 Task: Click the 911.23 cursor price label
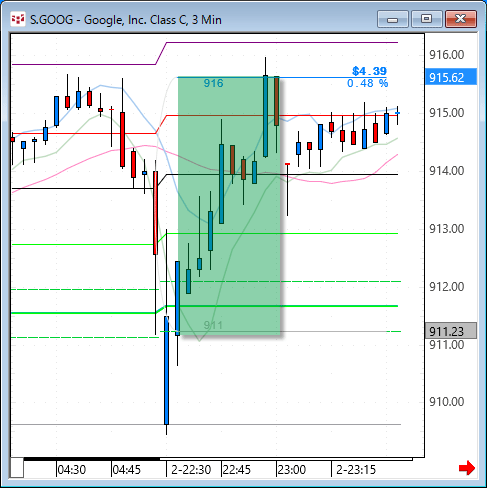(451, 331)
